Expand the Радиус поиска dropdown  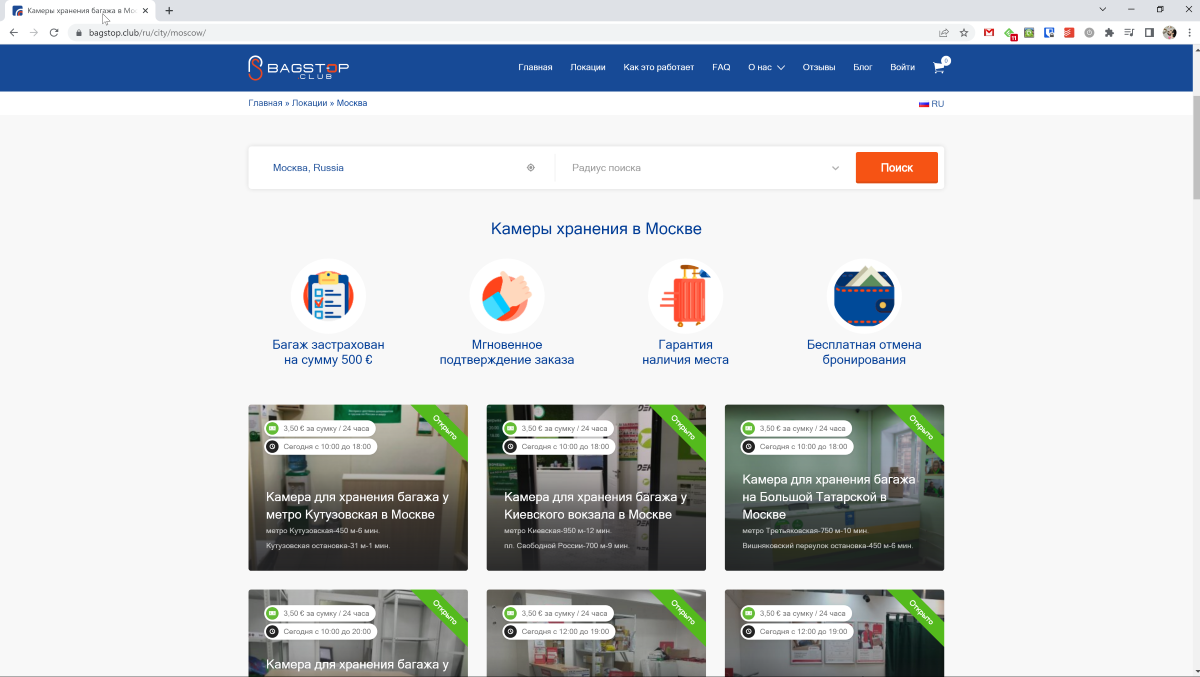click(x=706, y=168)
